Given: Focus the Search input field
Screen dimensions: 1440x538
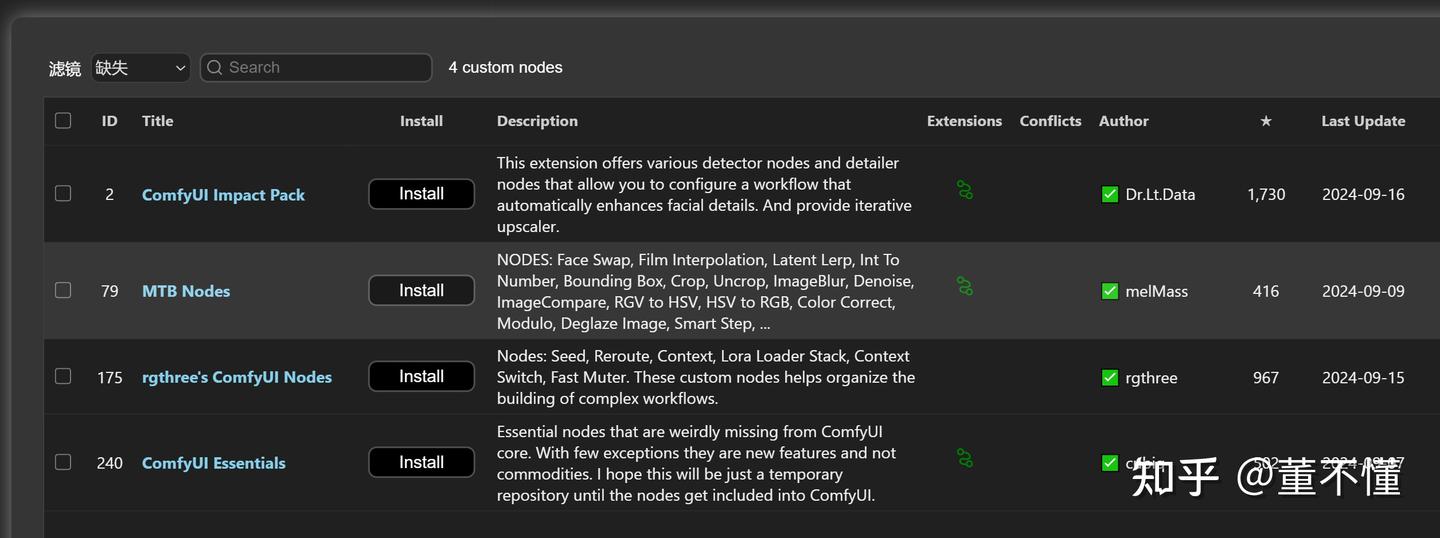Looking at the screenshot, I should (325, 68).
